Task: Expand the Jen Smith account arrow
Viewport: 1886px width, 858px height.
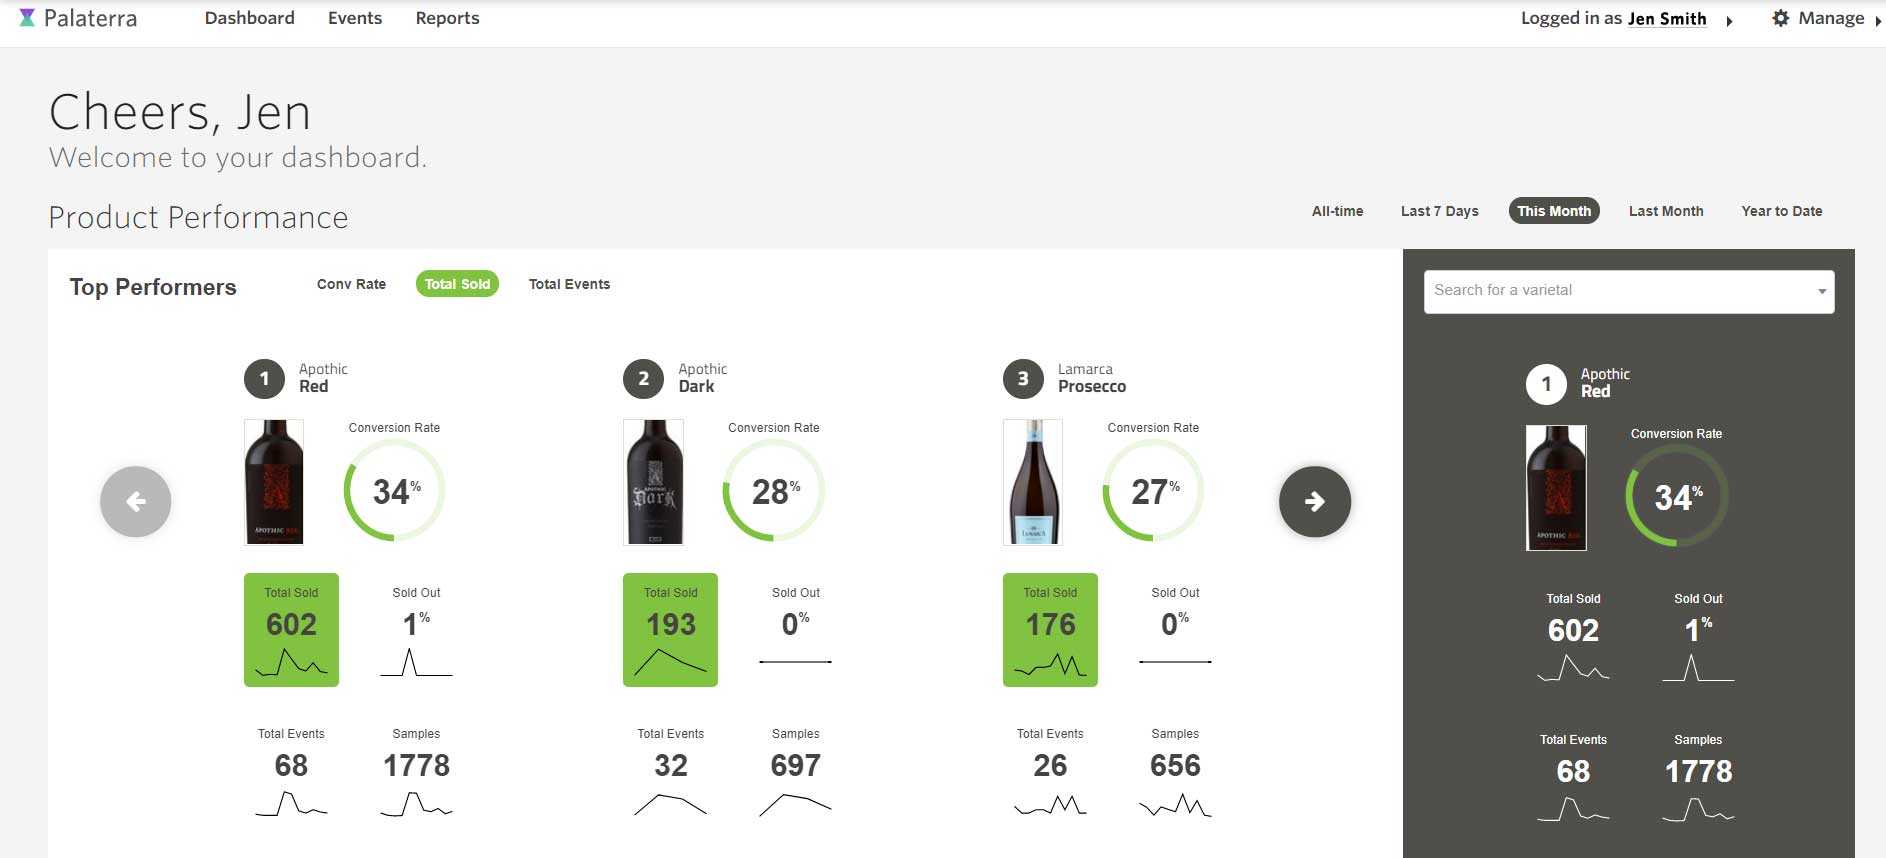Action: (x=1729, y=20)
